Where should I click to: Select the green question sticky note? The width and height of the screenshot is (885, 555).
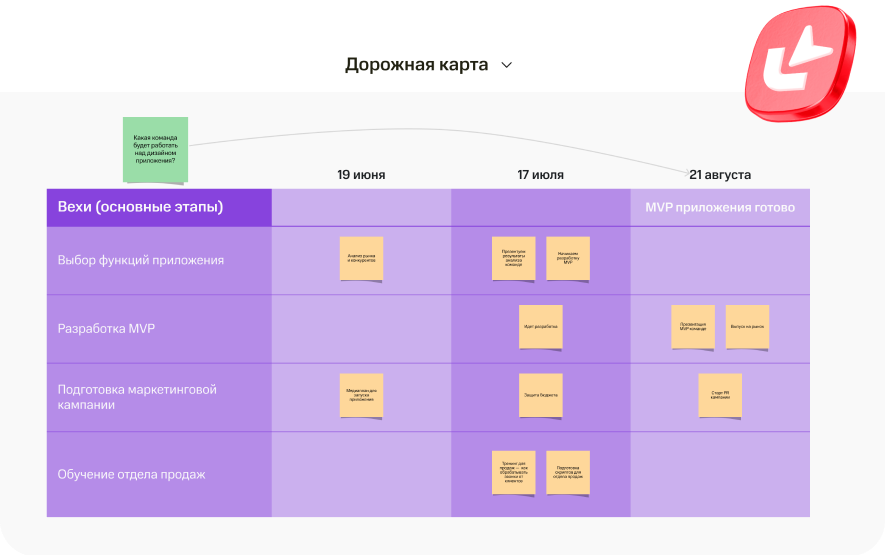click(x=155, y=149)
